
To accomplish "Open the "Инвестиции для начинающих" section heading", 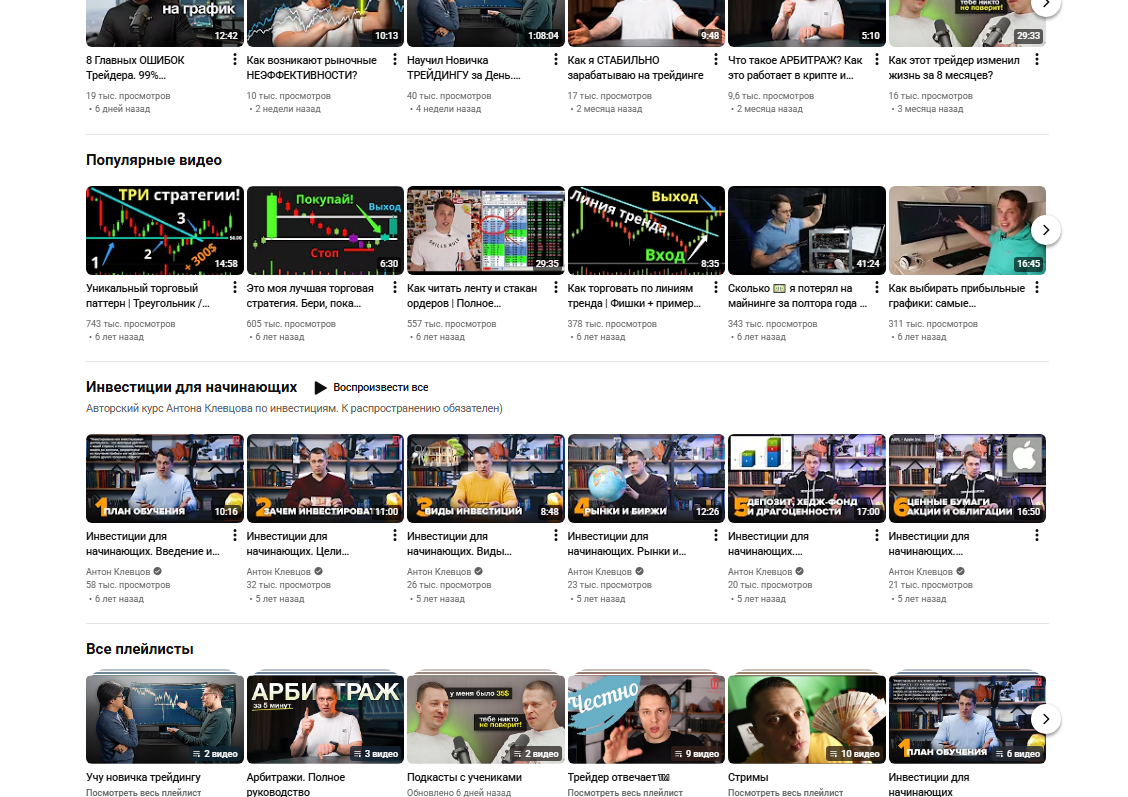I will pyautogui.click(x=191, y=387).
